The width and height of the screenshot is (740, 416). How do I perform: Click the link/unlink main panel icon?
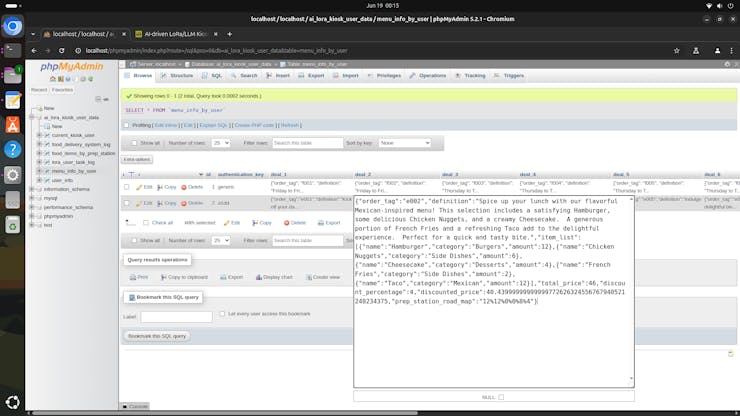[x=106, y=99]
